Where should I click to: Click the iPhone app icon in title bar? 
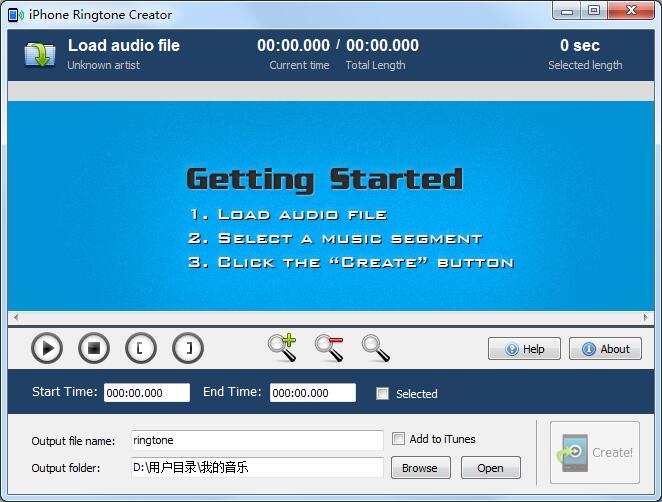[x=14, y=14]
